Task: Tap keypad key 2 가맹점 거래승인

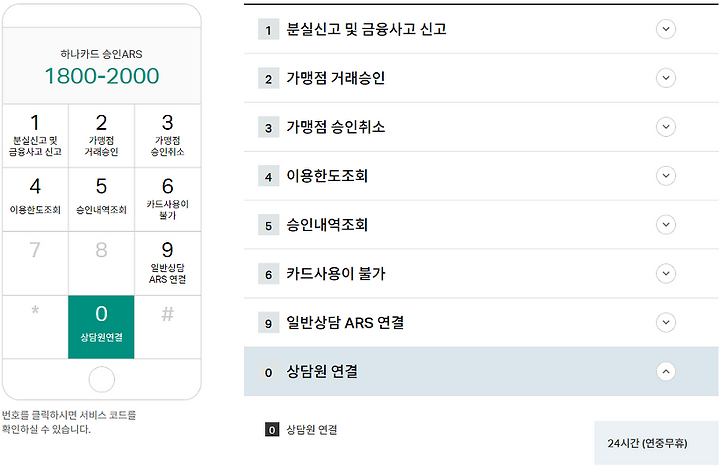Action: click(101, 135)
